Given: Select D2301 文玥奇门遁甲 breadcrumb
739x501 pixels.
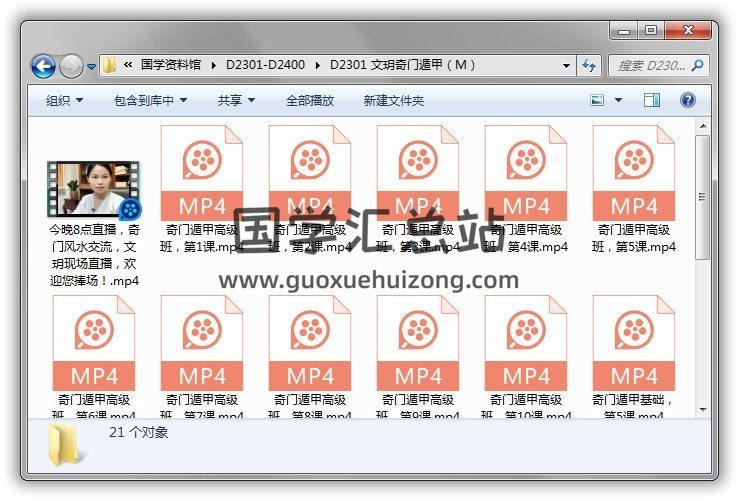Looking at the screenshot, I should click(402, 65).
